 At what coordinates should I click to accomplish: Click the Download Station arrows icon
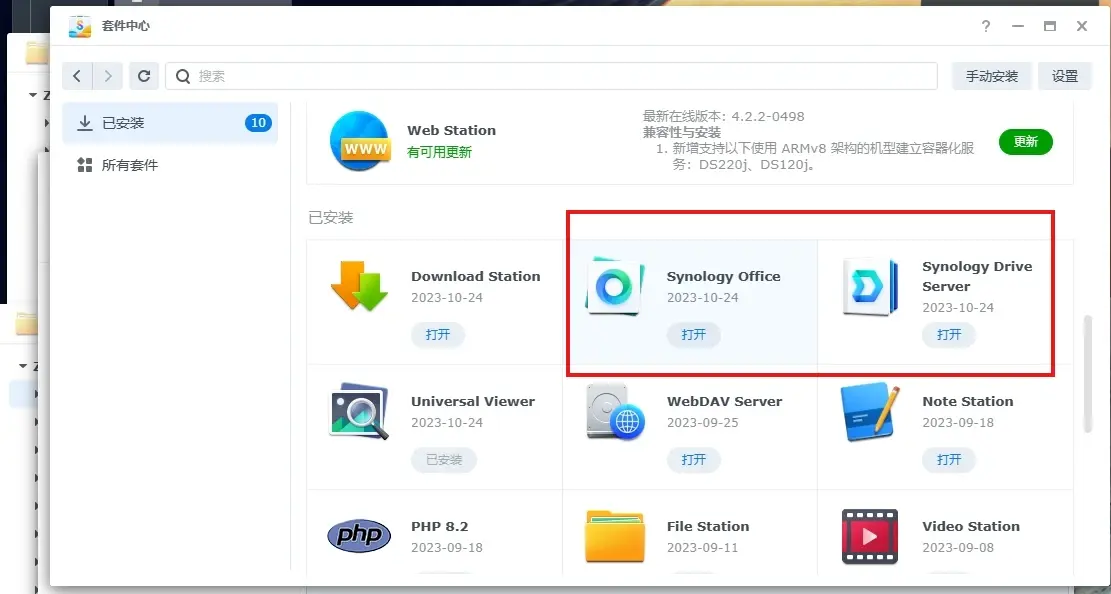tap(359, 286)
